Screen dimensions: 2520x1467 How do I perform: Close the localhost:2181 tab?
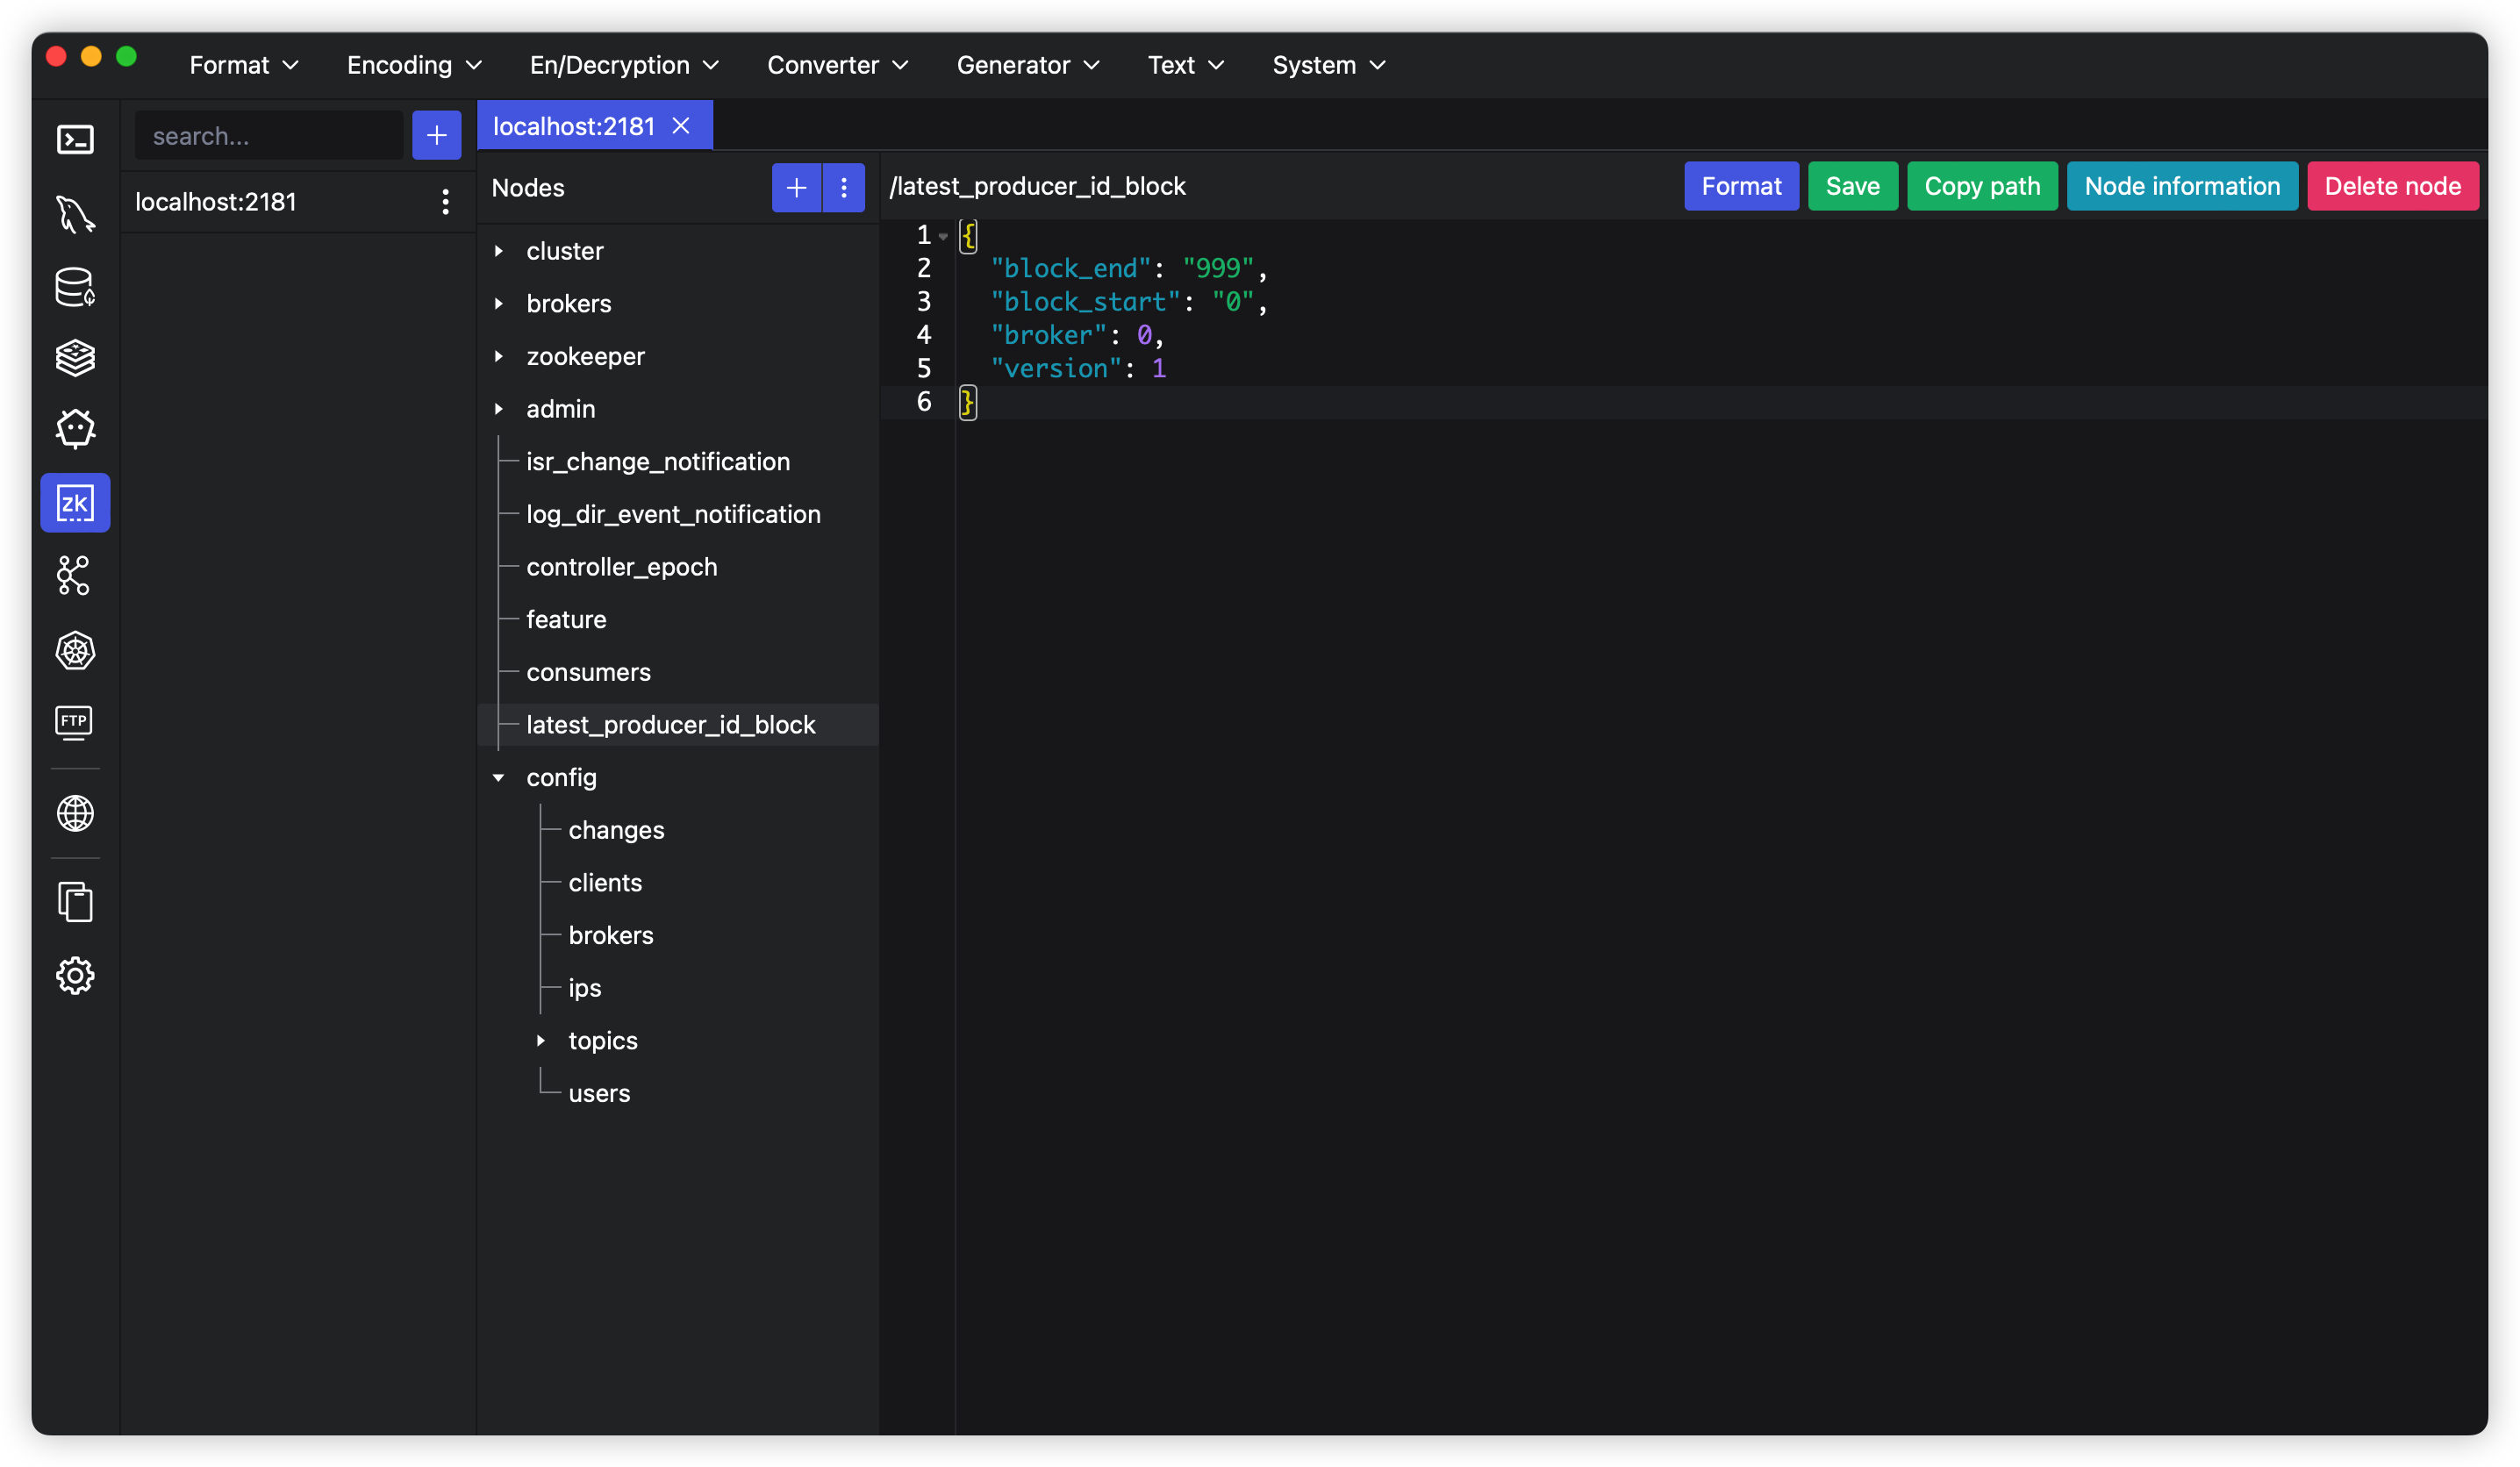tap(681, 126)
